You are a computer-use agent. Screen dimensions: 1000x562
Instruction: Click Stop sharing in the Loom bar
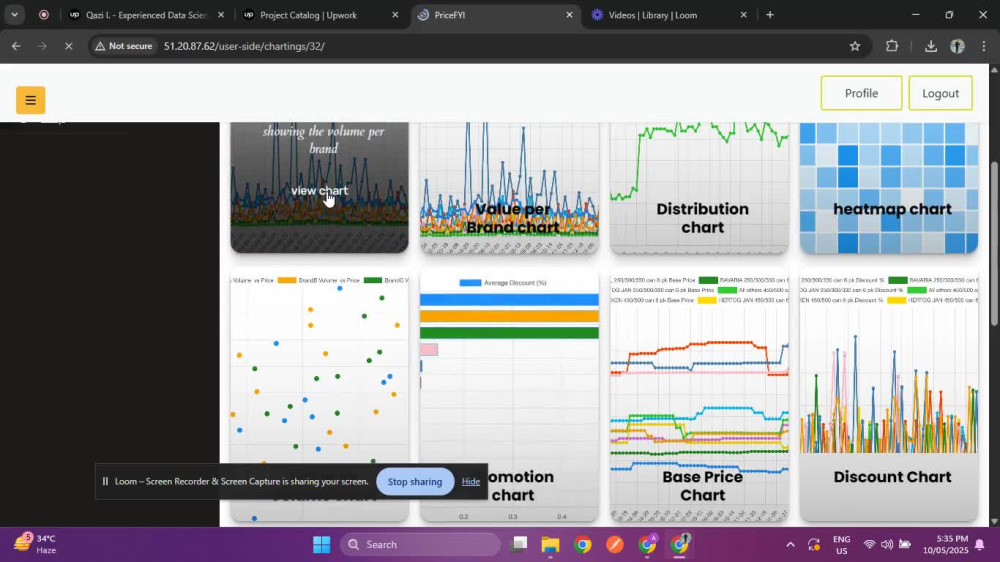pyautogui.click(x=415, y=482)
